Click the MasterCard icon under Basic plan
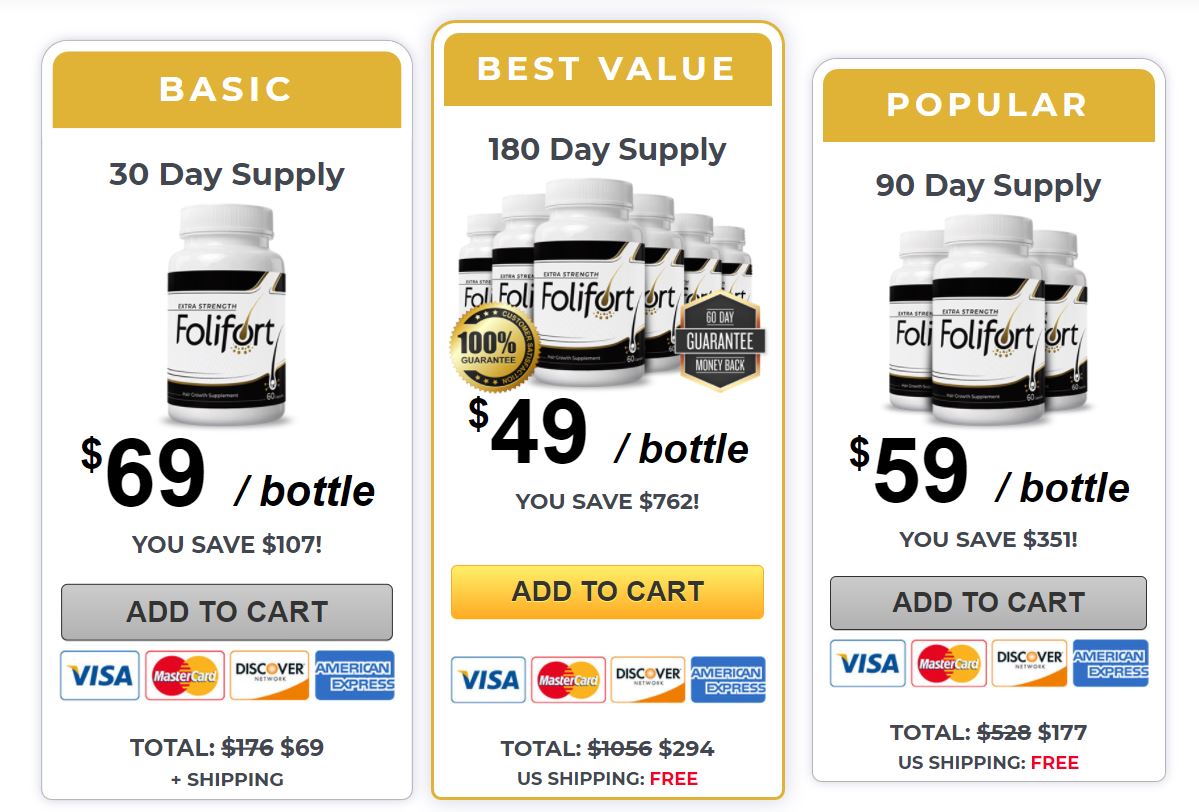The height and width of the screenshot is (812, 1199). [185, 675]
